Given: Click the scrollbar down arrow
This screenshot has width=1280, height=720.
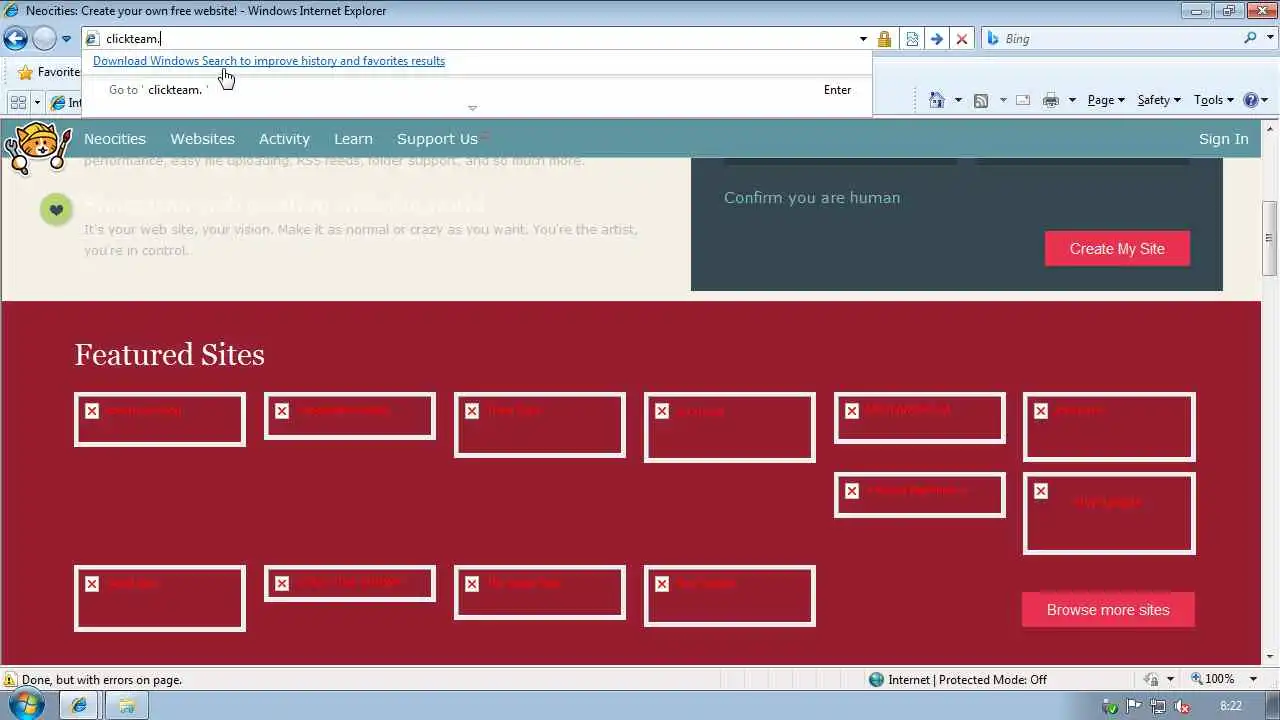Looking at the screenshot, I should coord(1270,657).
